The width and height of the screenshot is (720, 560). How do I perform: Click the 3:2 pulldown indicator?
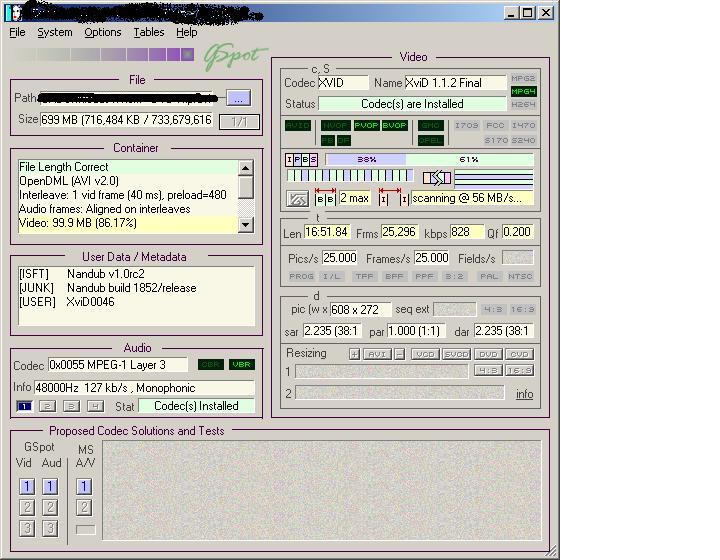(x=454, y=276)
